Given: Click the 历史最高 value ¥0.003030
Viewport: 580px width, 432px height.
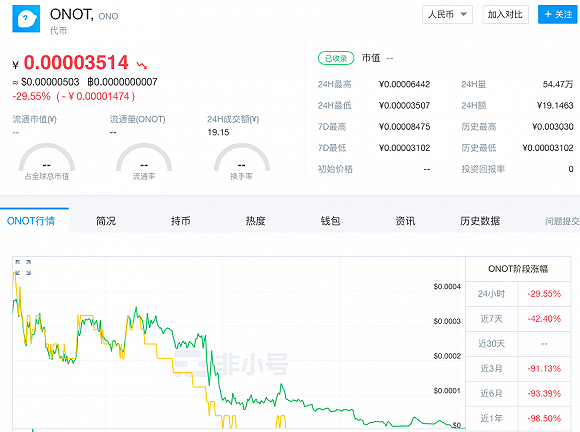Looking at the screenshot, I should (553, 127).
